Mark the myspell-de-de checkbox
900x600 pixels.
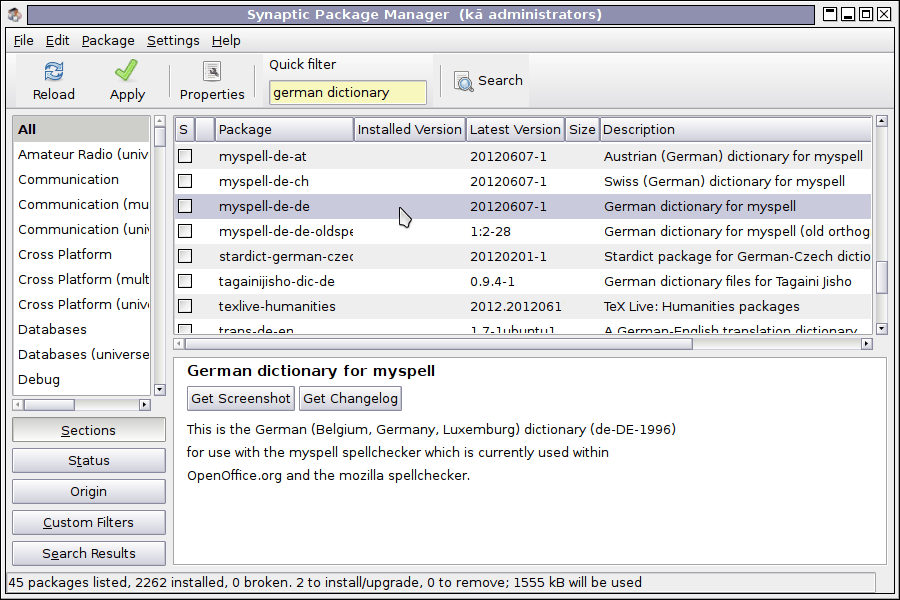point(185,206)
